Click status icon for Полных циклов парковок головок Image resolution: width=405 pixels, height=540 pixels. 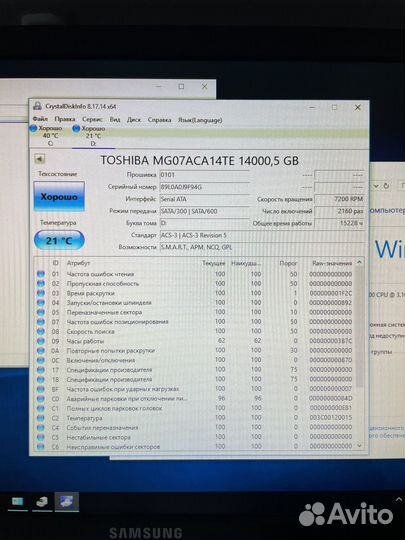[x=41, y=408]
